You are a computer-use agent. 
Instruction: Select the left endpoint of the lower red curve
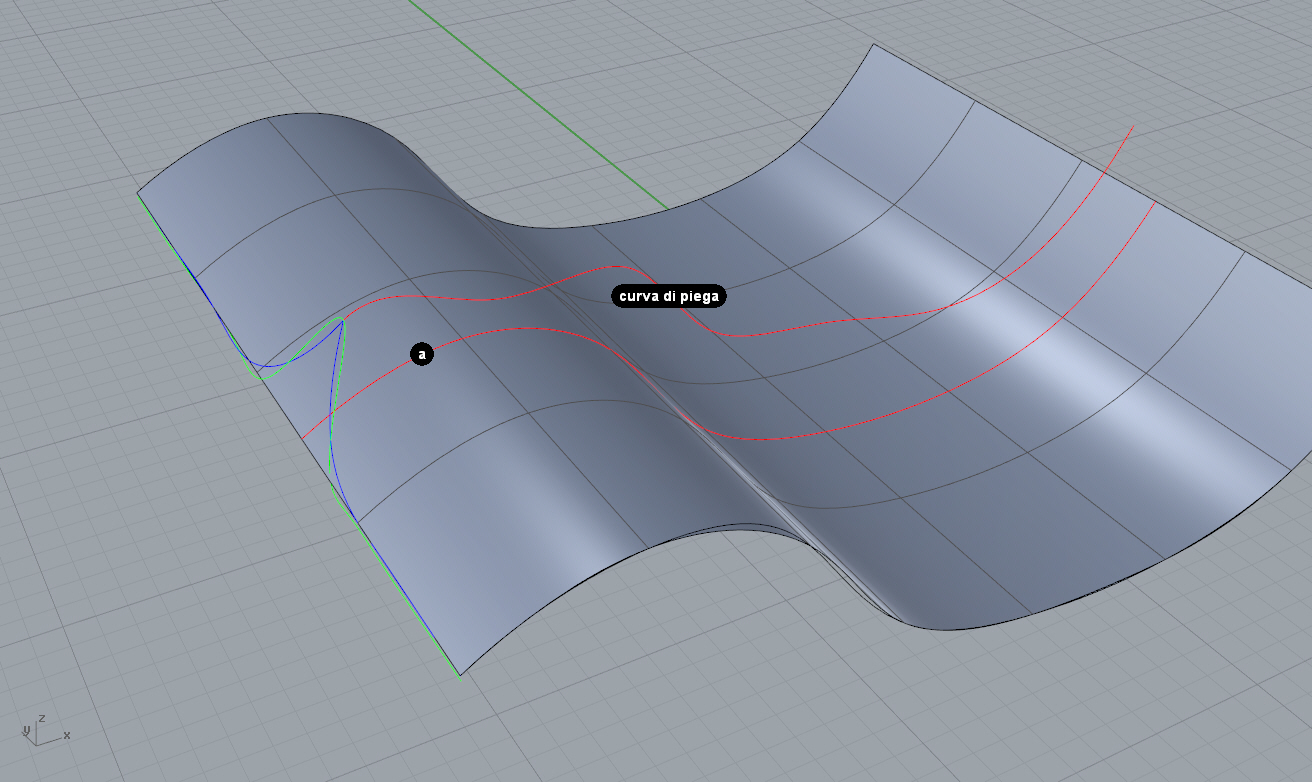pyautogui.click(x=303, y=438)
